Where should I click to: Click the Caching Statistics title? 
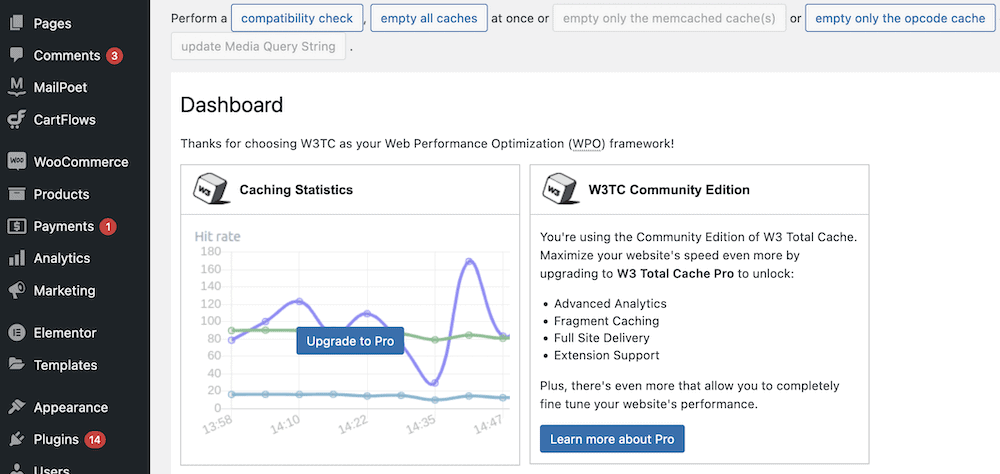296,189
